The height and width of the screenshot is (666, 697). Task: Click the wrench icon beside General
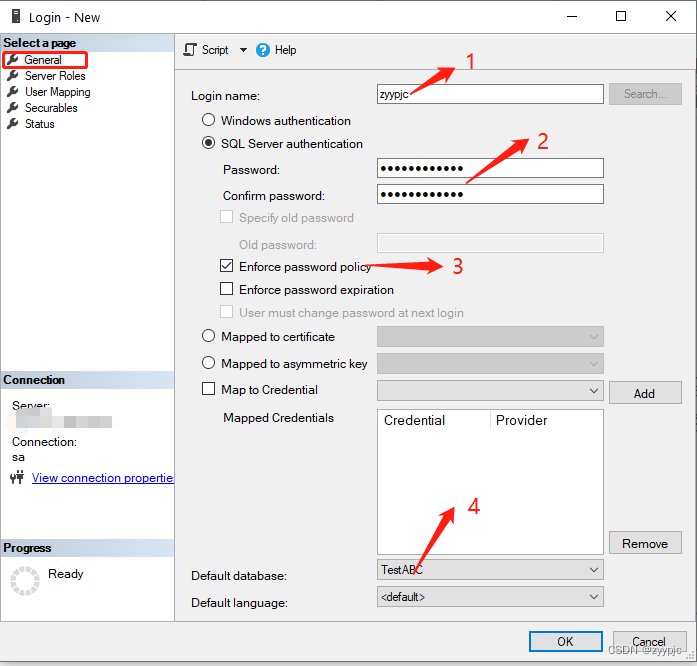click(x=13, y=60)
